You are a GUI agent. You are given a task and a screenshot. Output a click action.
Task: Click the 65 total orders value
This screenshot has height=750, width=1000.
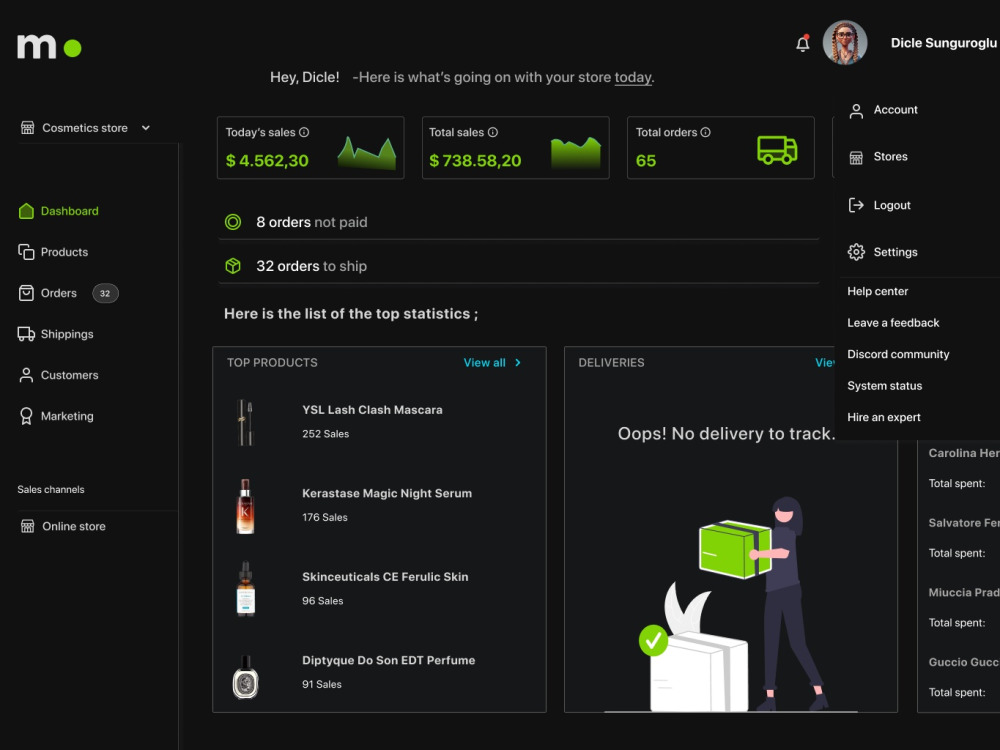point(645,161)
